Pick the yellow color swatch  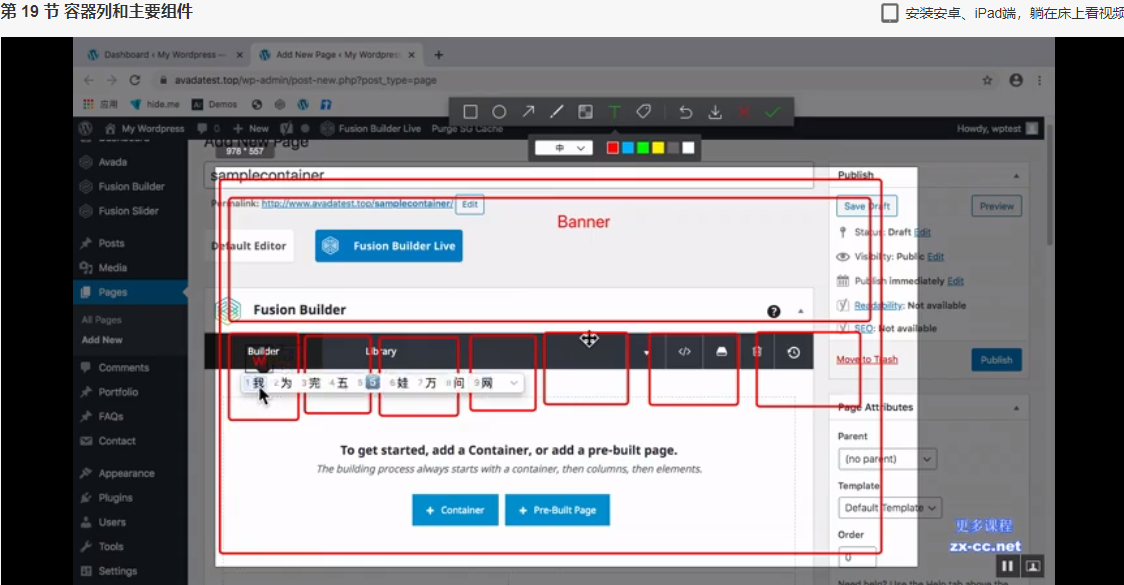pyautogui.click(x=658, y=148)
